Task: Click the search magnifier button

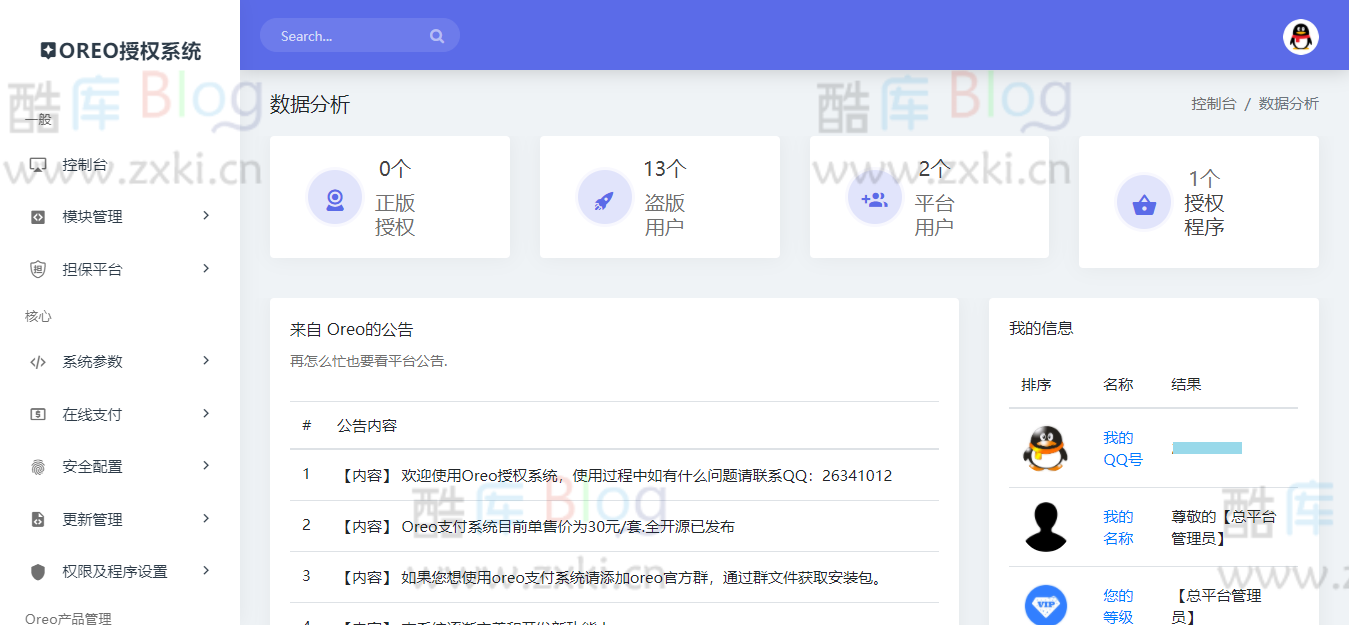Action: tap(437, 35)
